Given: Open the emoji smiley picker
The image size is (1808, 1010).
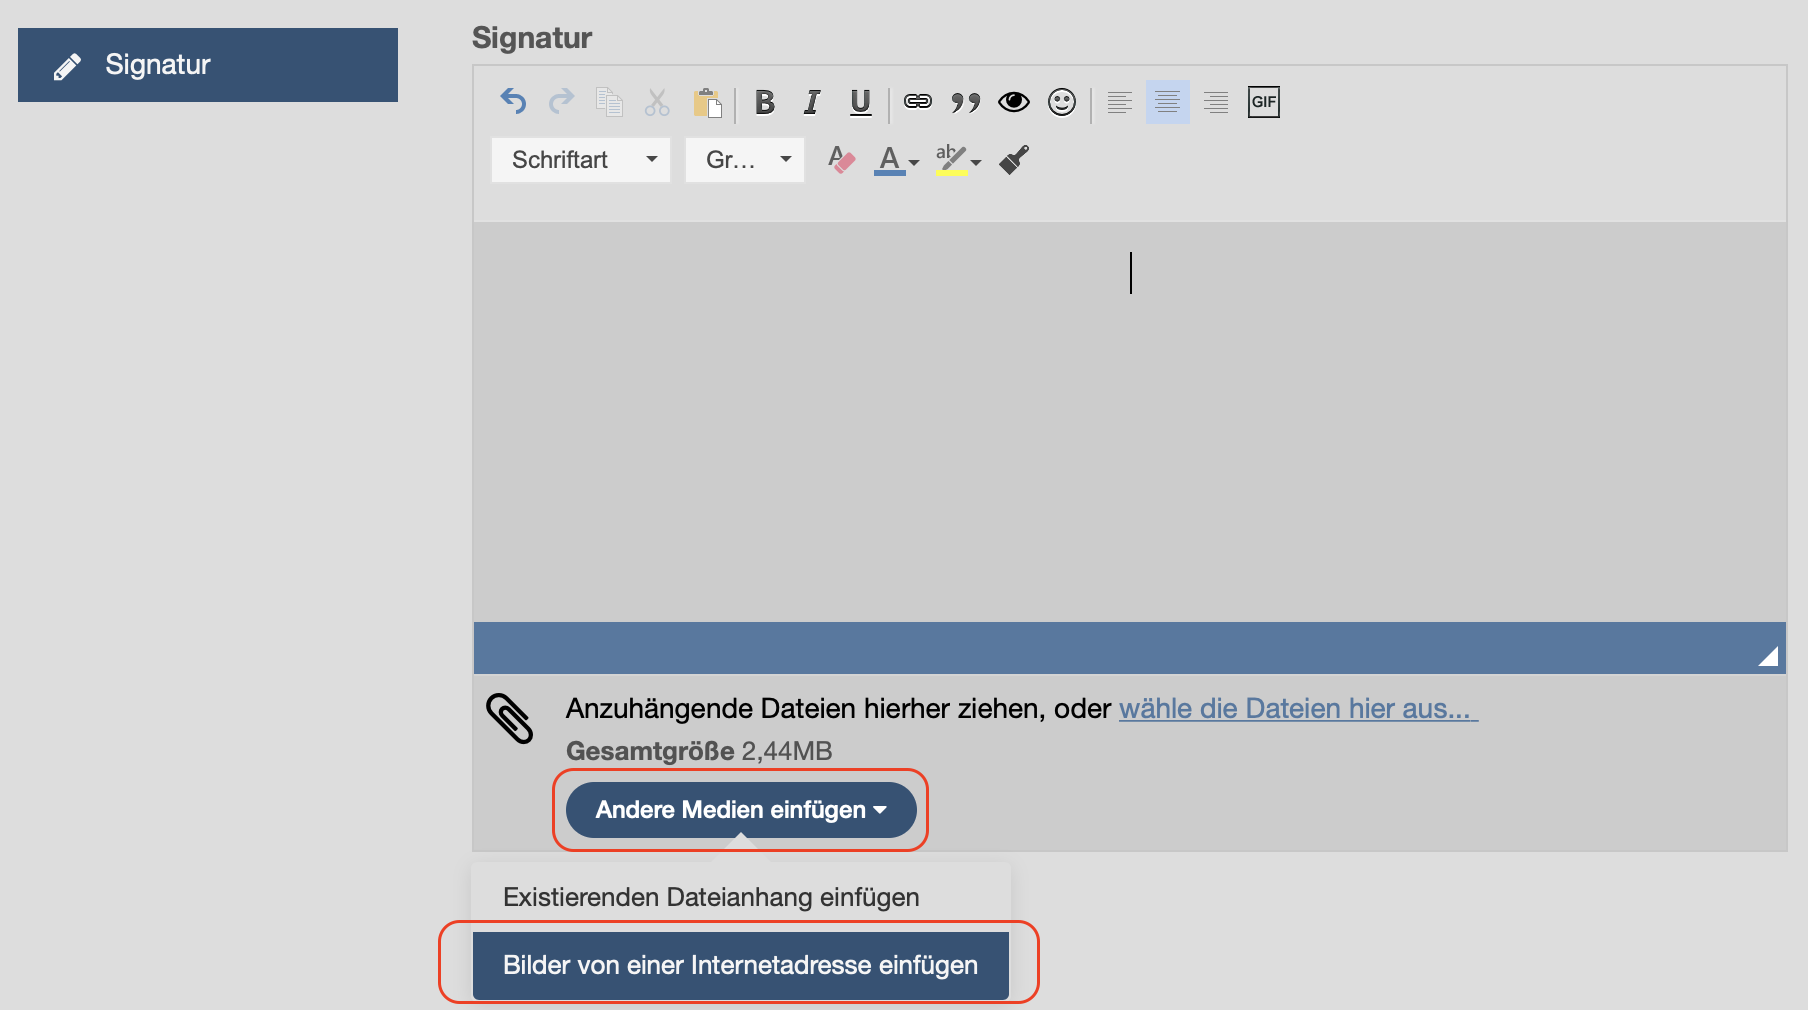Looking at the screenshot, I should pos(1061,102).
